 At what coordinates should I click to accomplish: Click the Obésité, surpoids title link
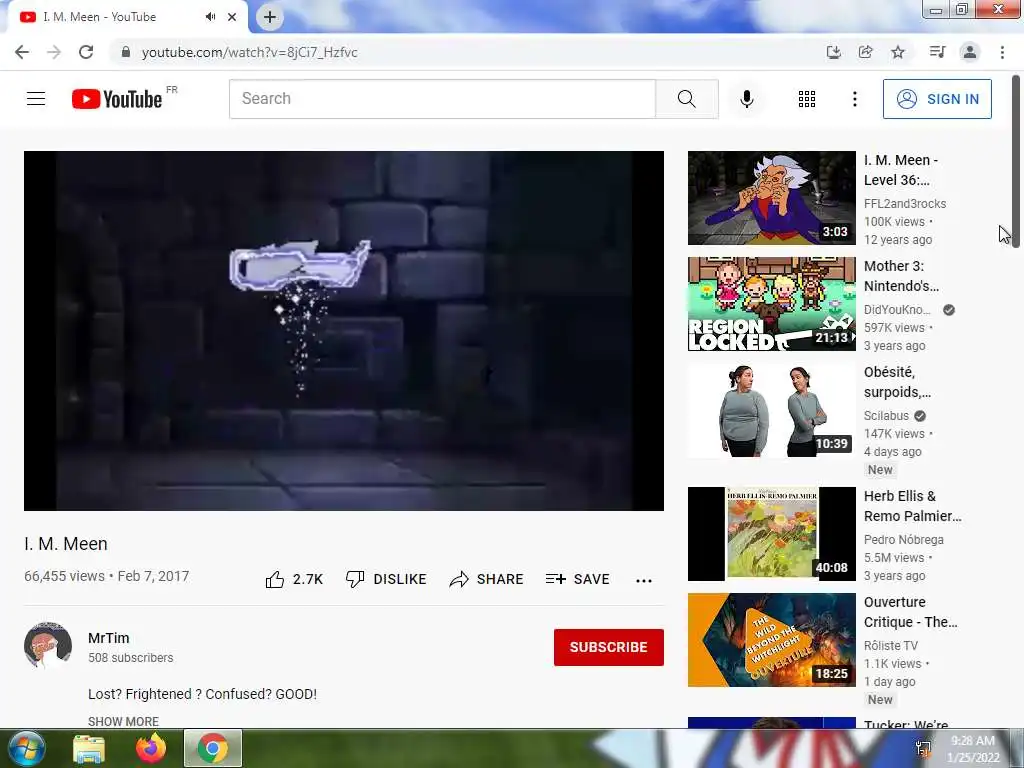pyautogui.click(x=897, y=382)
